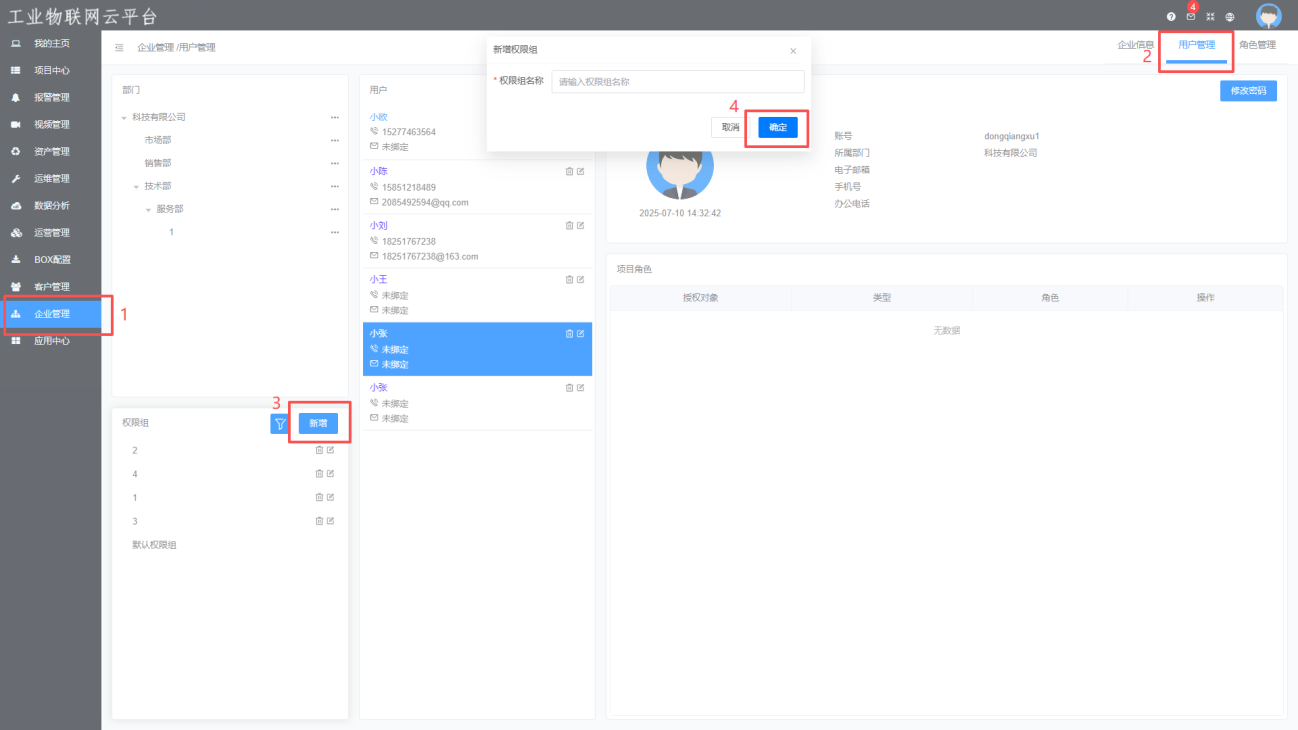
Task: Open the more options for 市场部
Action: (x=335, y=140)
